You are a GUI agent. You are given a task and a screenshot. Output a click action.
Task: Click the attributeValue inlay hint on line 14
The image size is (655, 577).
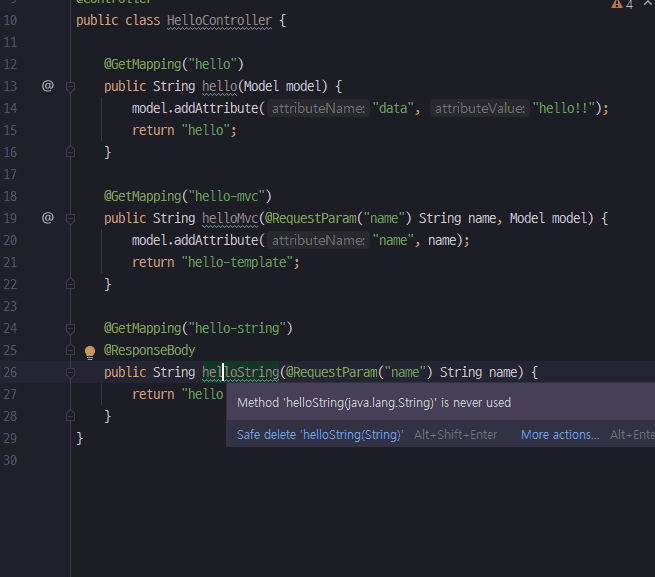[479, 108]
